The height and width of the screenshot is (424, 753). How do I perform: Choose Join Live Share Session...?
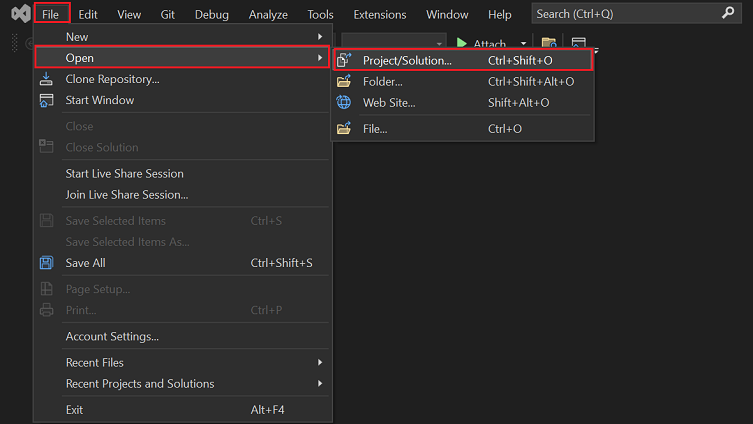182,194
